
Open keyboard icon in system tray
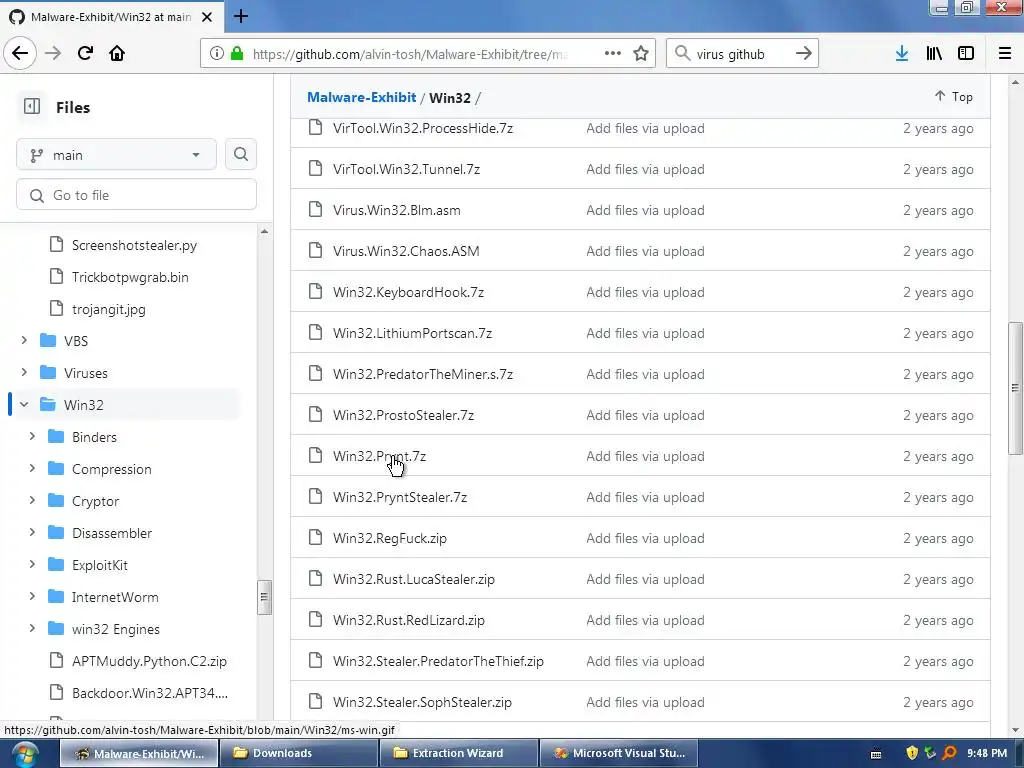(876, 754)
